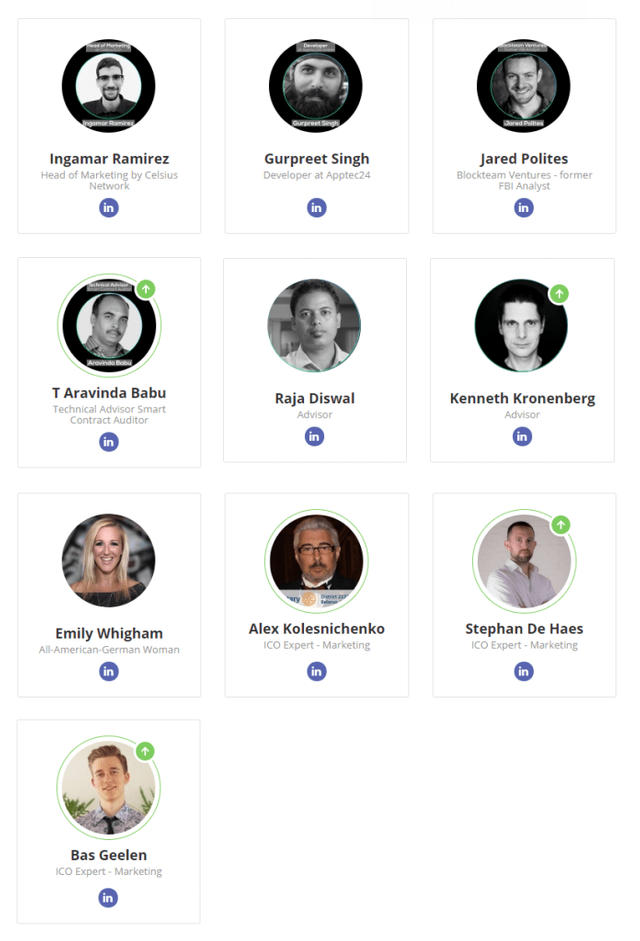The width and height of the screenshot is (640, 941).
Task: Click green arrow badge on T Aravinda Babu
Action: (146, 289)
